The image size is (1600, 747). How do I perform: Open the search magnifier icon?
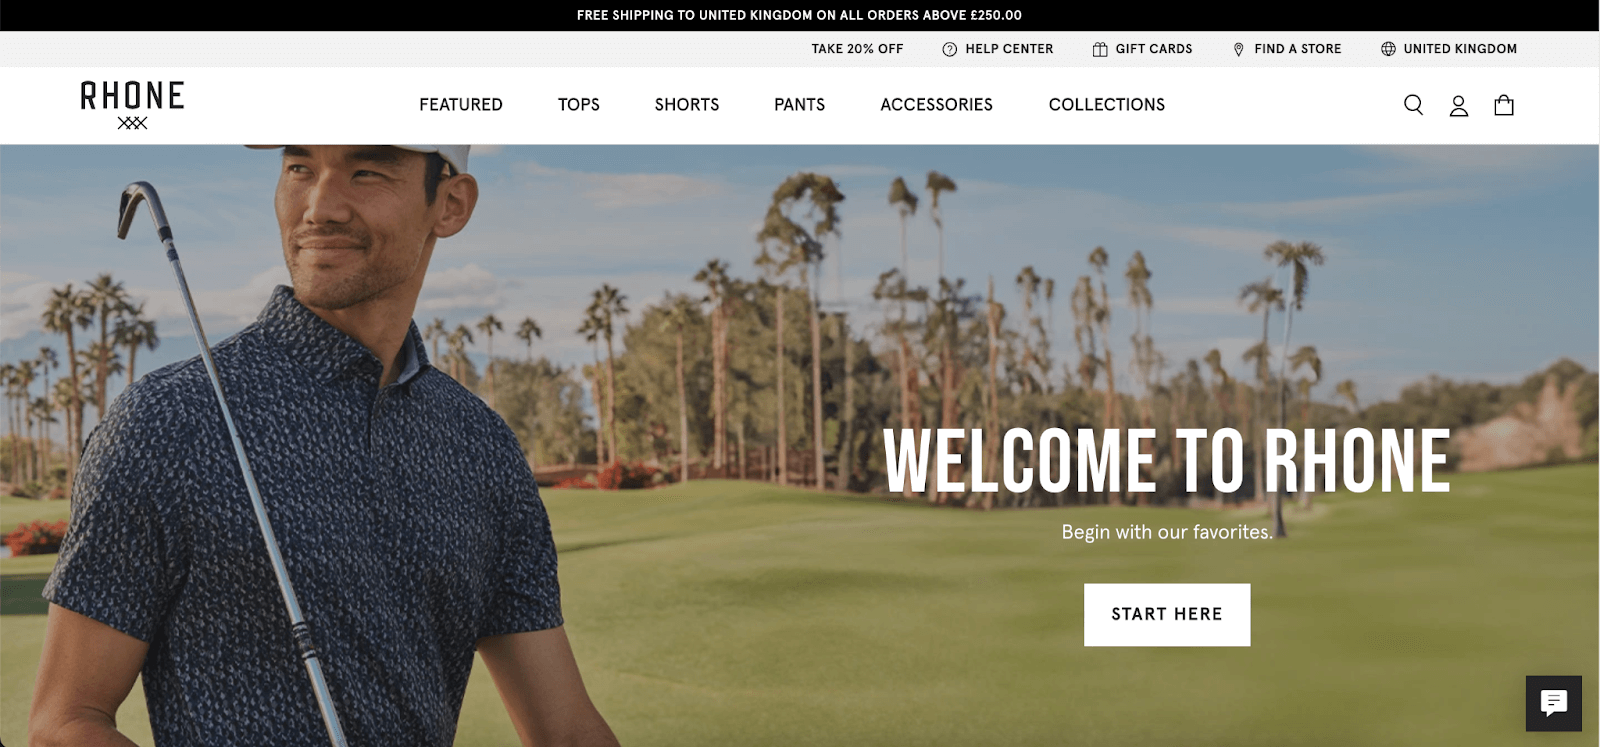pos(1413,105)
